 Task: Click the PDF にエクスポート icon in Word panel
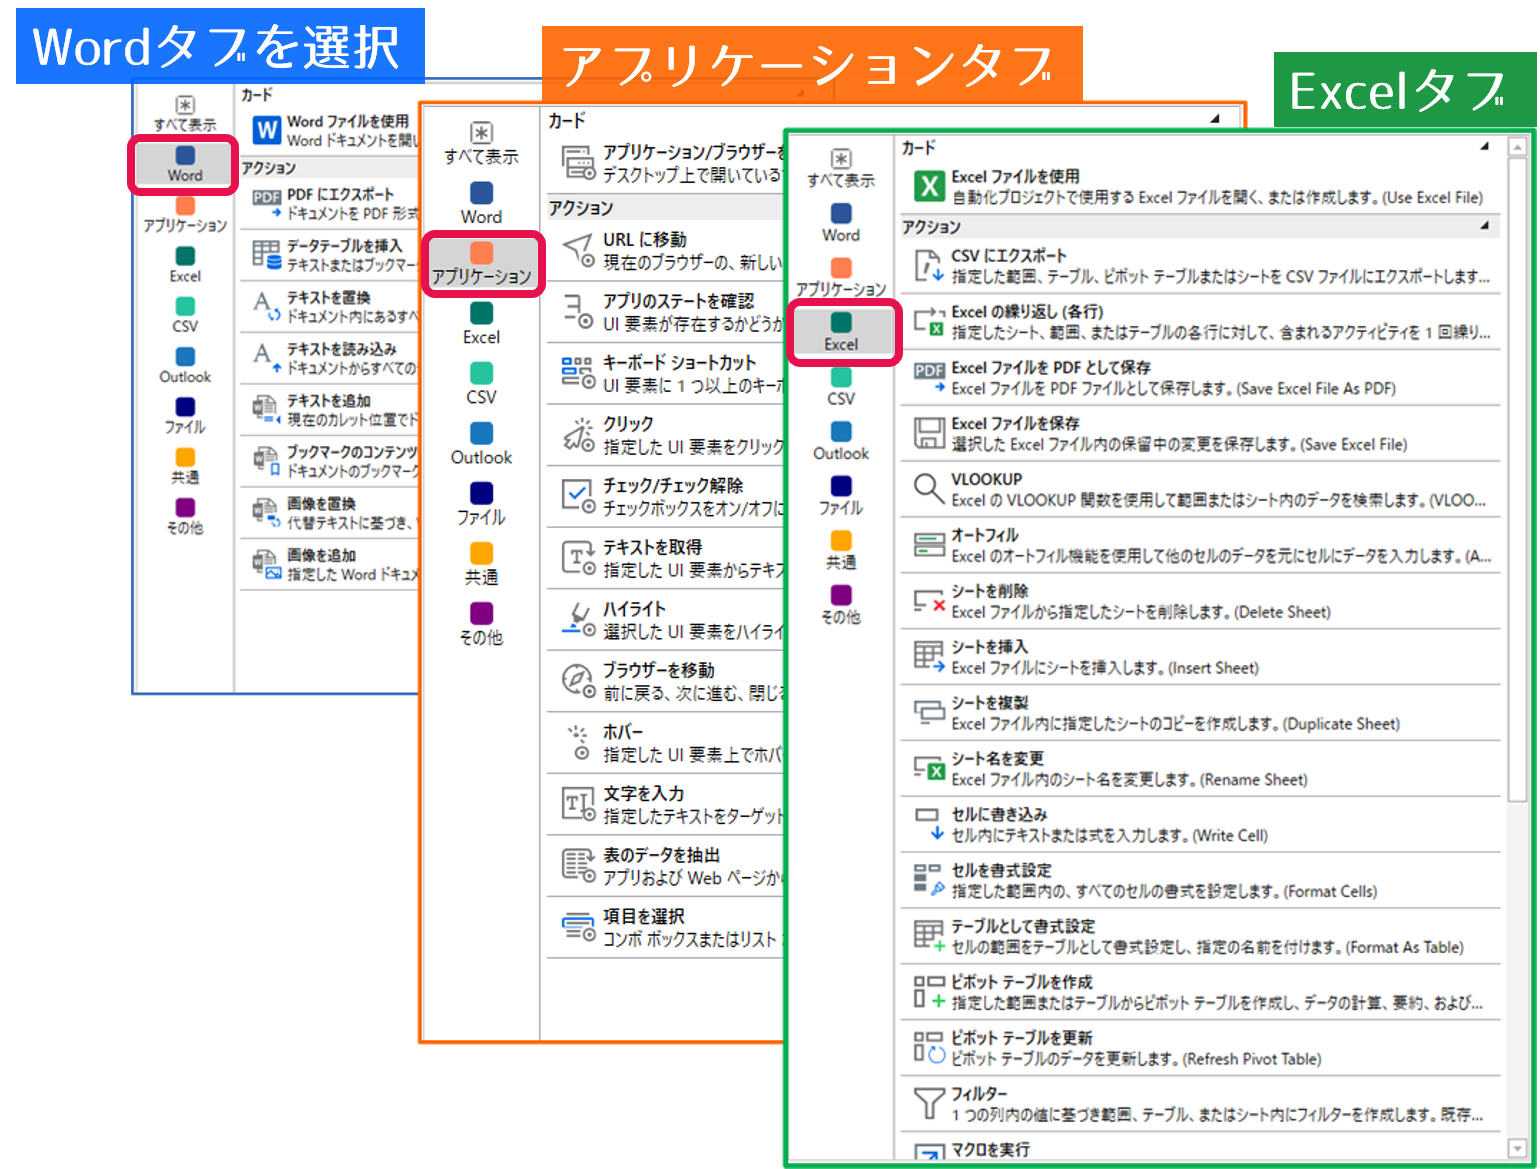[x=266, y=203]
